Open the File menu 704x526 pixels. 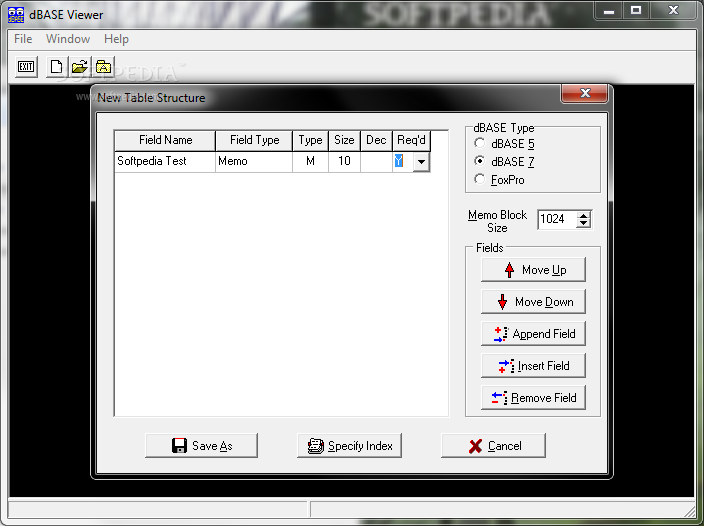[23, 39]
